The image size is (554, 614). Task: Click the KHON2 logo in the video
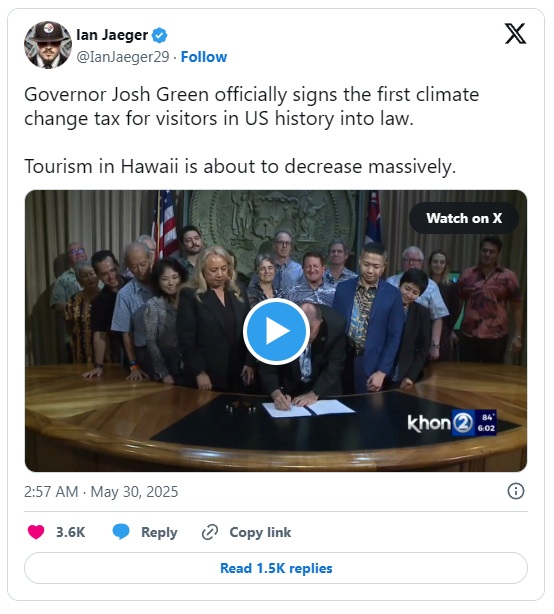[x=440, y=423]
